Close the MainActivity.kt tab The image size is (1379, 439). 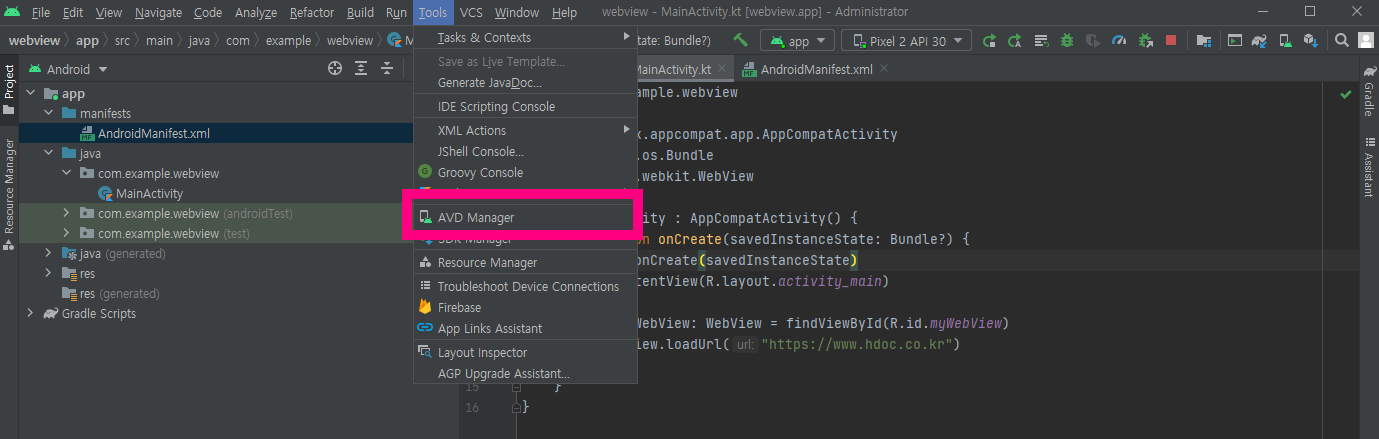(721, 70)
